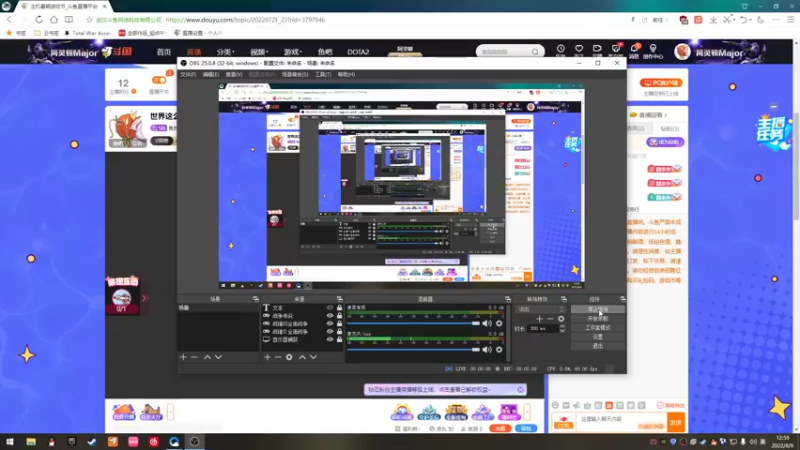Image resolution: width=800 pixels, height=450 pixels.
Task: Open OBS 查看(V) menu
Action: [234, 74]
